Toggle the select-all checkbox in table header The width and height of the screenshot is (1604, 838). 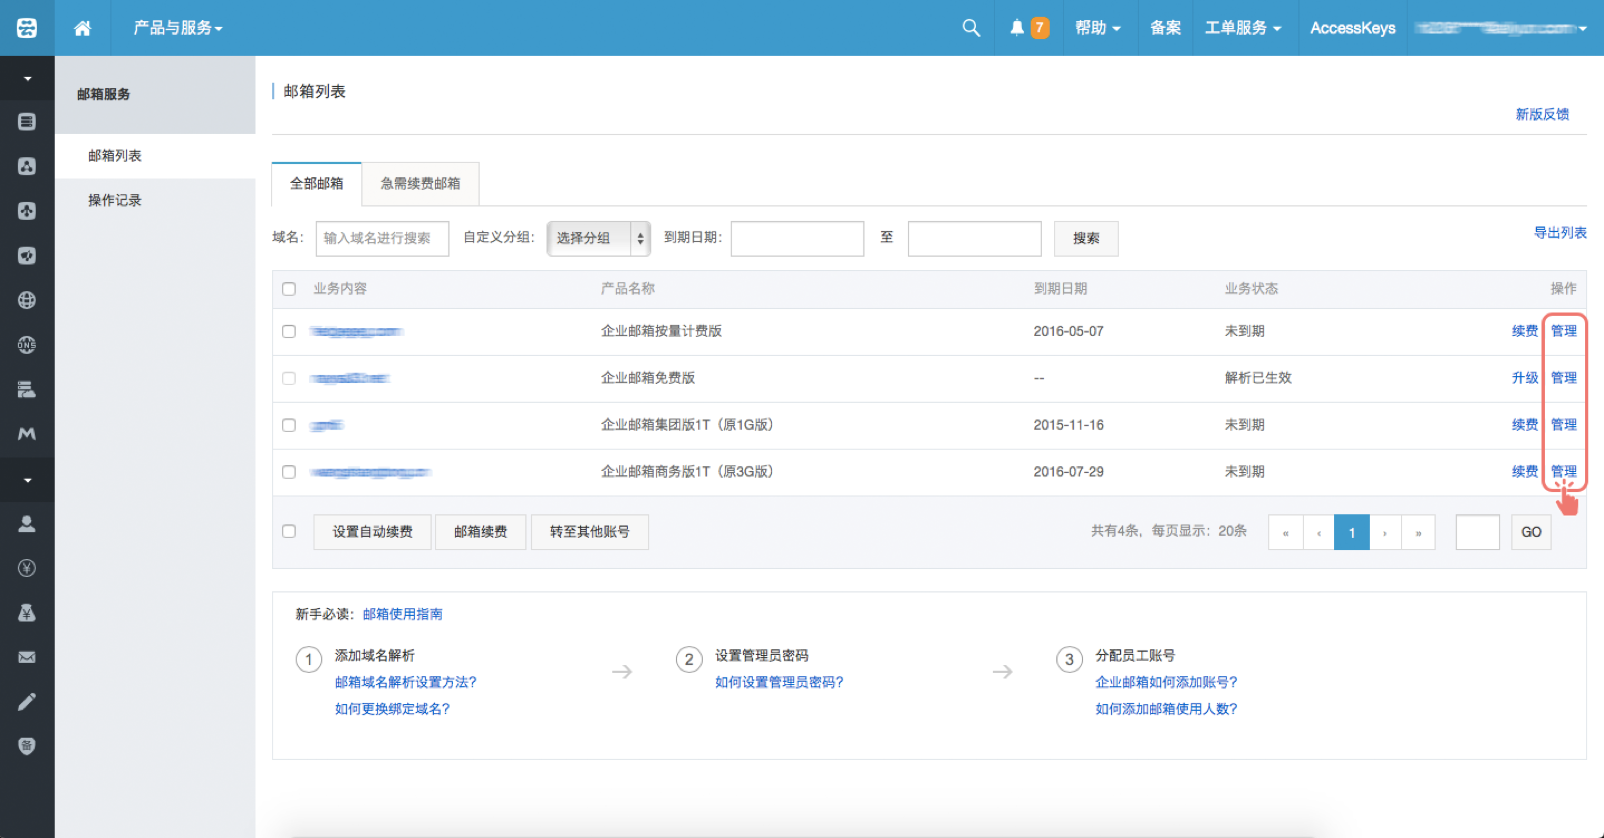[x=289, y=289]
